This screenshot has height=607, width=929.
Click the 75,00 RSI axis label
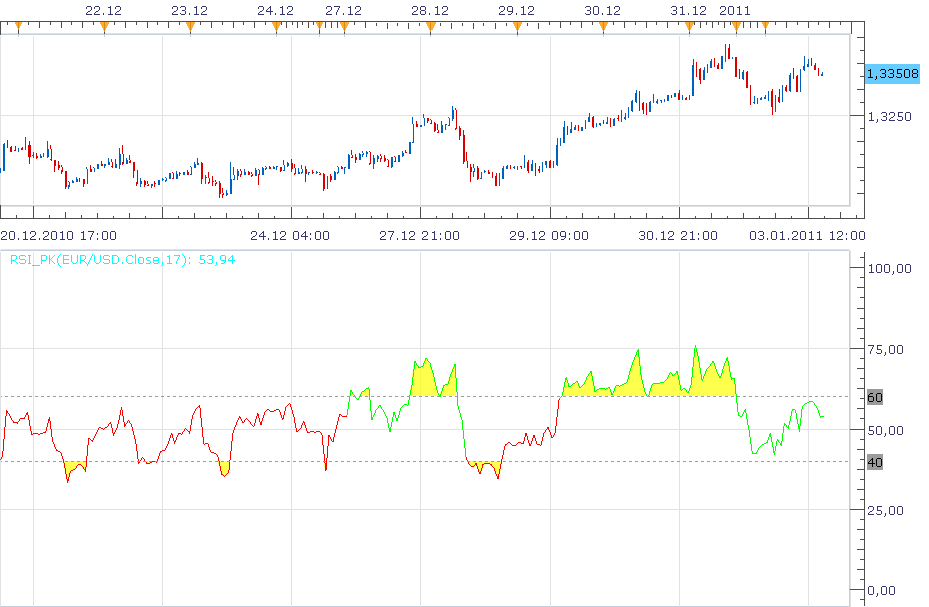click(886, 350)
